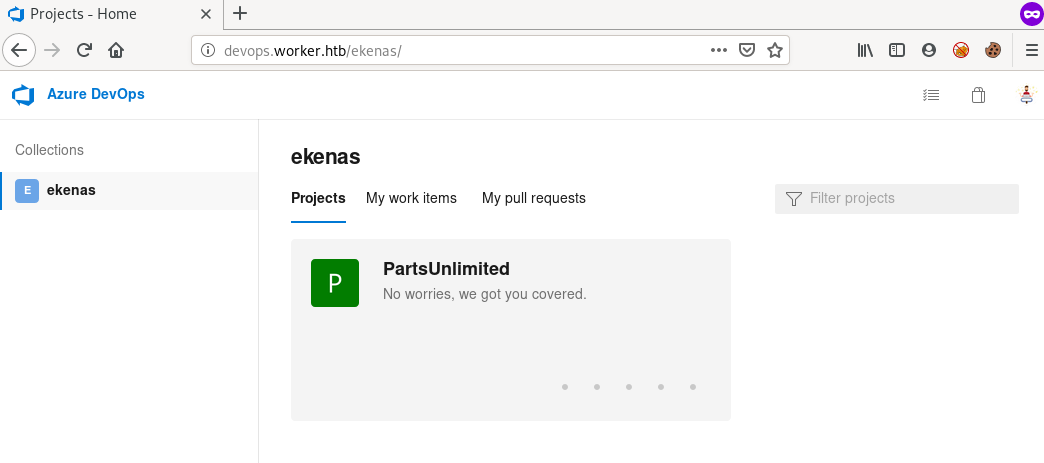The width and height of the screenshot is (1044, 463).
Task: Open the marketplace shopping bag icon
Action: [x=978, y=96]
